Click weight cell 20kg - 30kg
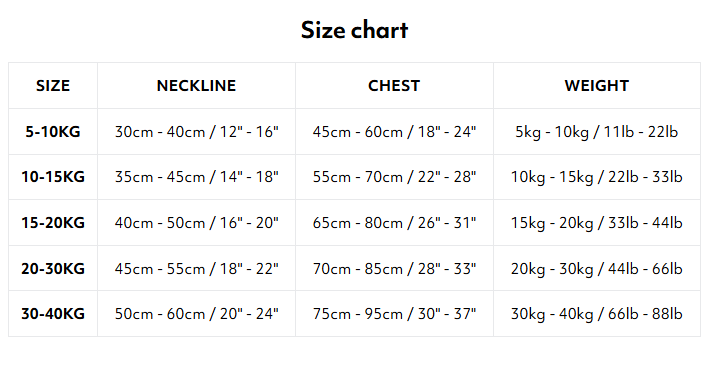707x375 pixels. tap(597, 269)
